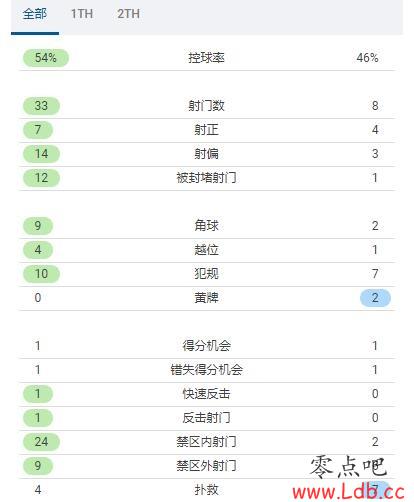This screenshot has height=502, width=414.
Task: Click the 24 inside-box shots badge
Action: pos(41,442)
